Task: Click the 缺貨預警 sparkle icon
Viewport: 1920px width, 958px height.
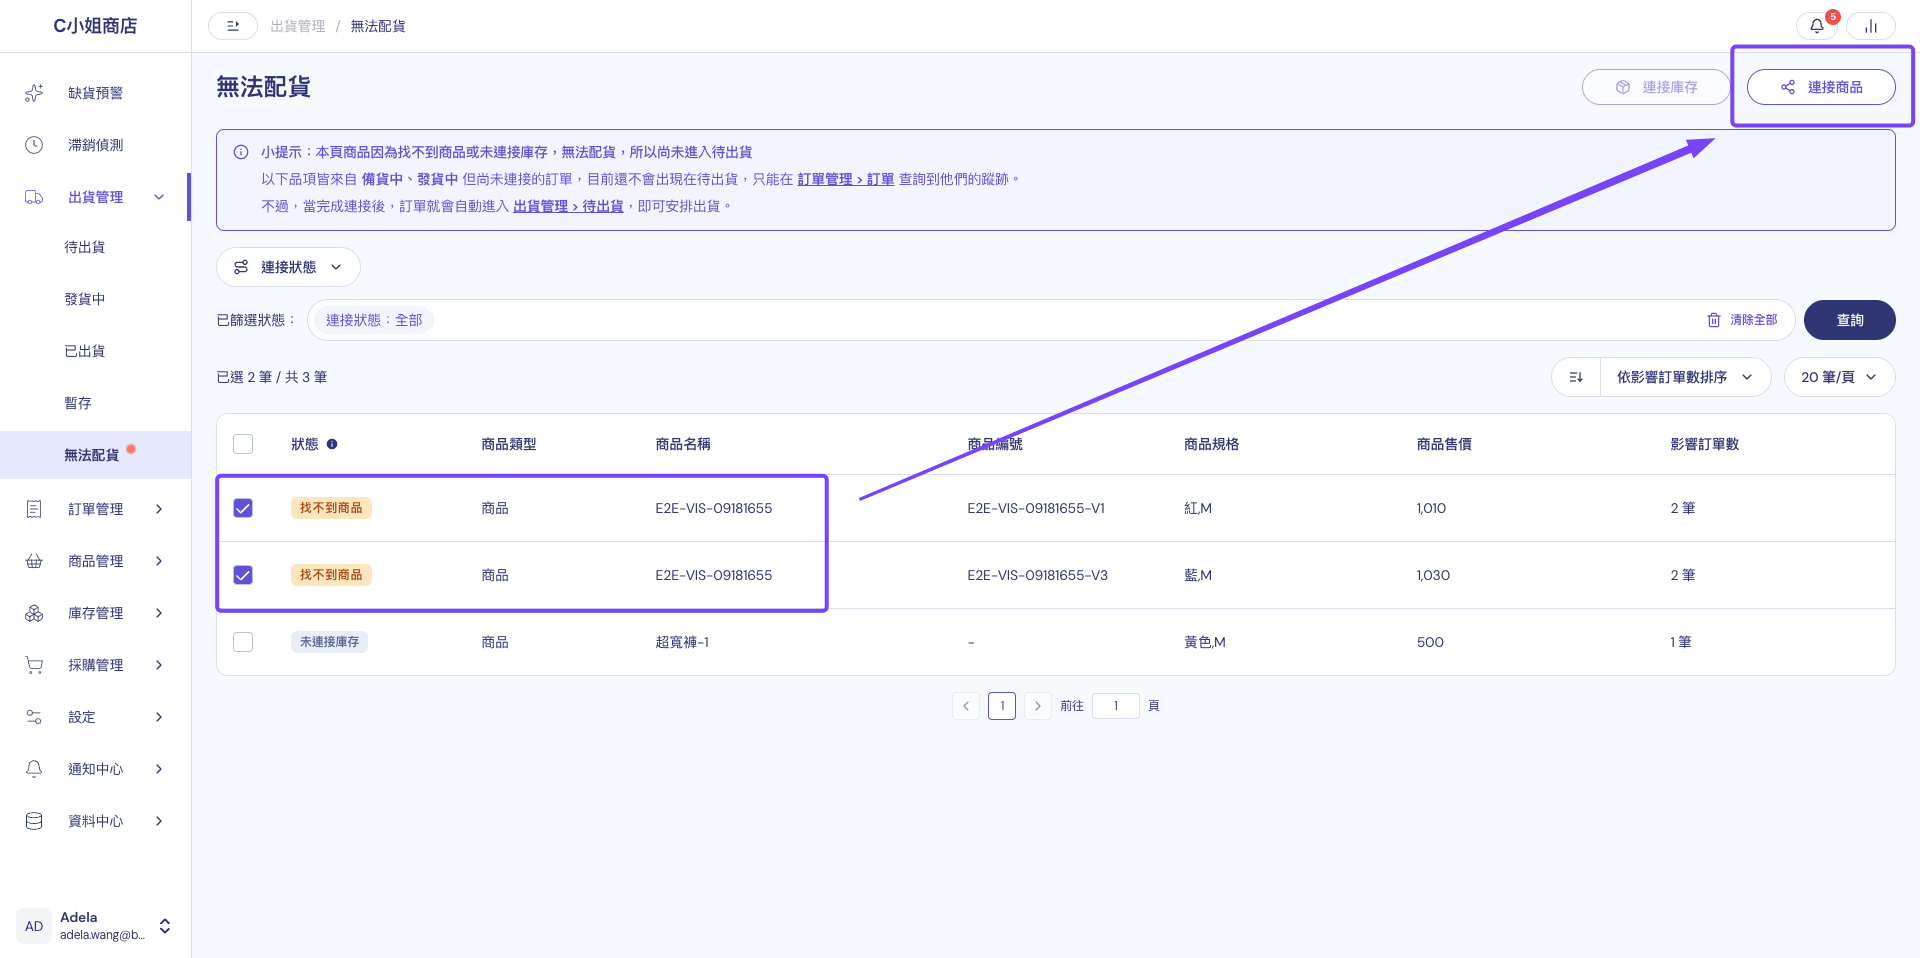Action: pyautogui.click(x=34, y=93)
